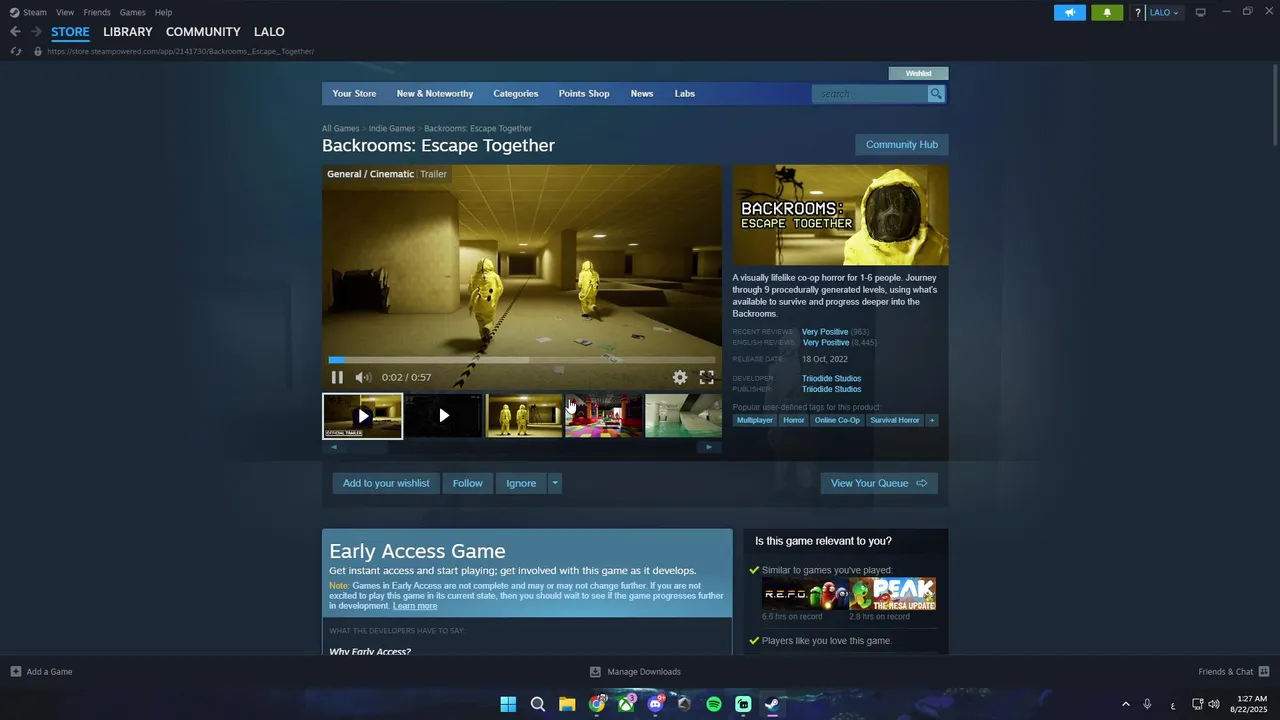
Task: Select the official trailer thumbnail
Action: click(x=362, y=416)
